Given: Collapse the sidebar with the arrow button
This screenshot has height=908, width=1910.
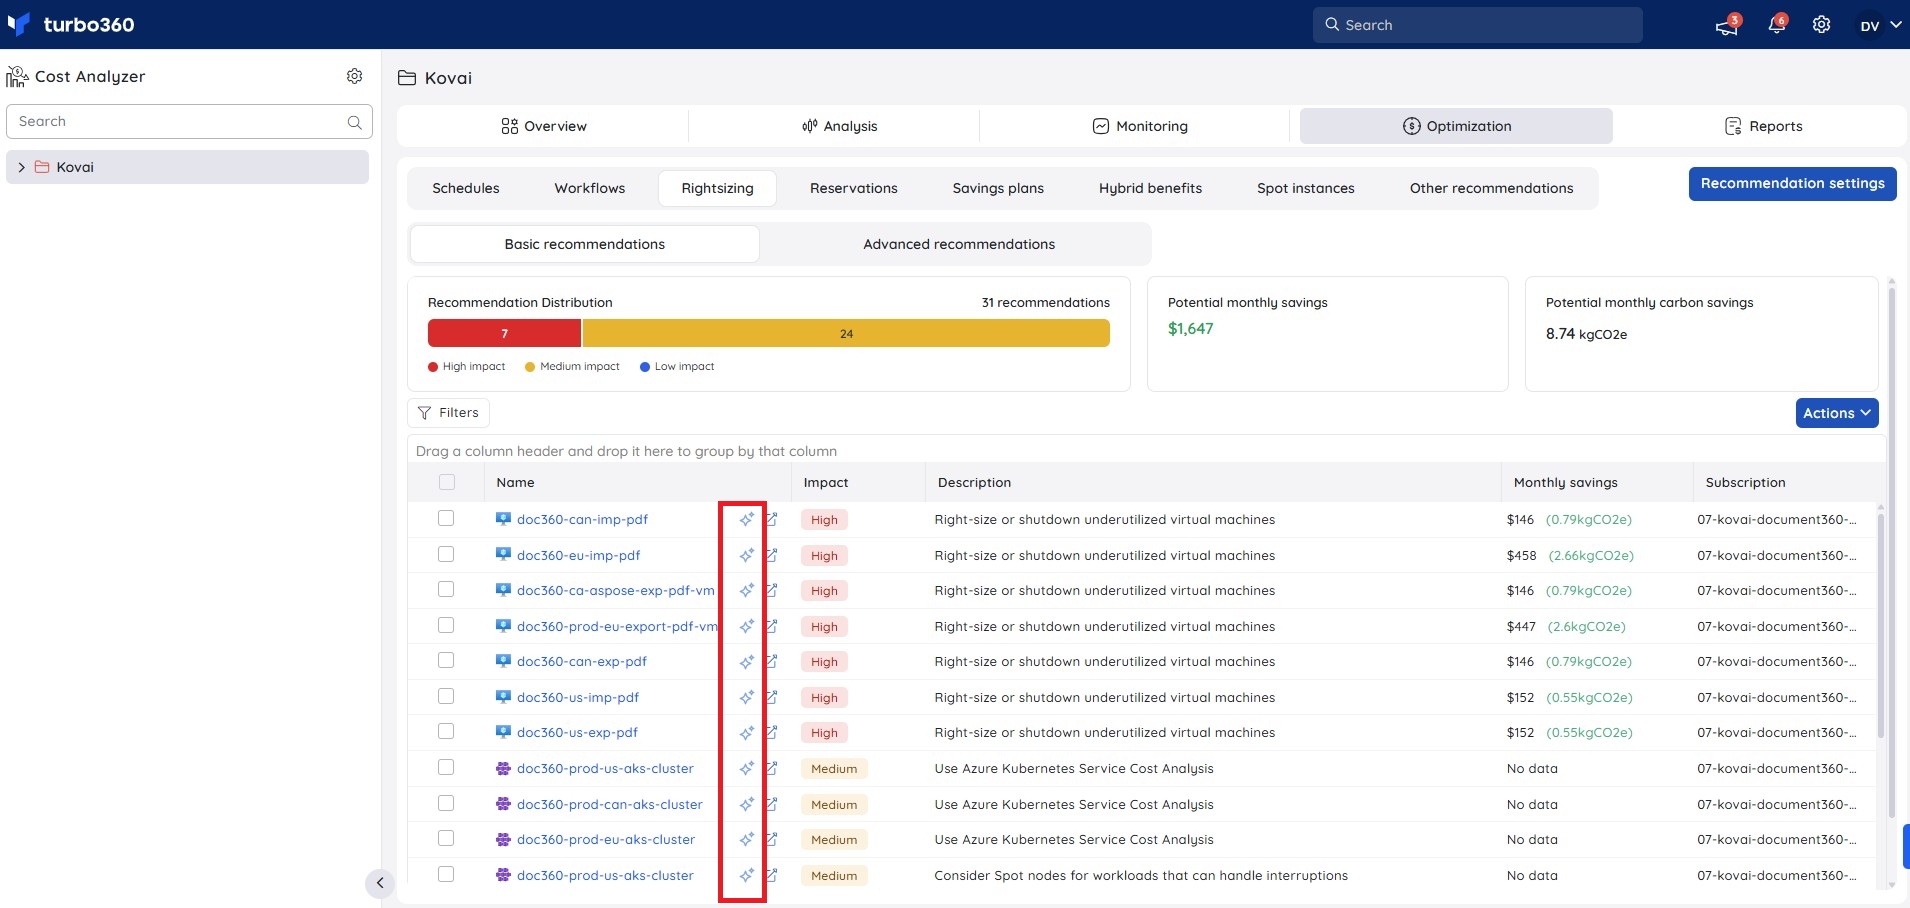Looking at the screenshot, I should click(379, 883).
